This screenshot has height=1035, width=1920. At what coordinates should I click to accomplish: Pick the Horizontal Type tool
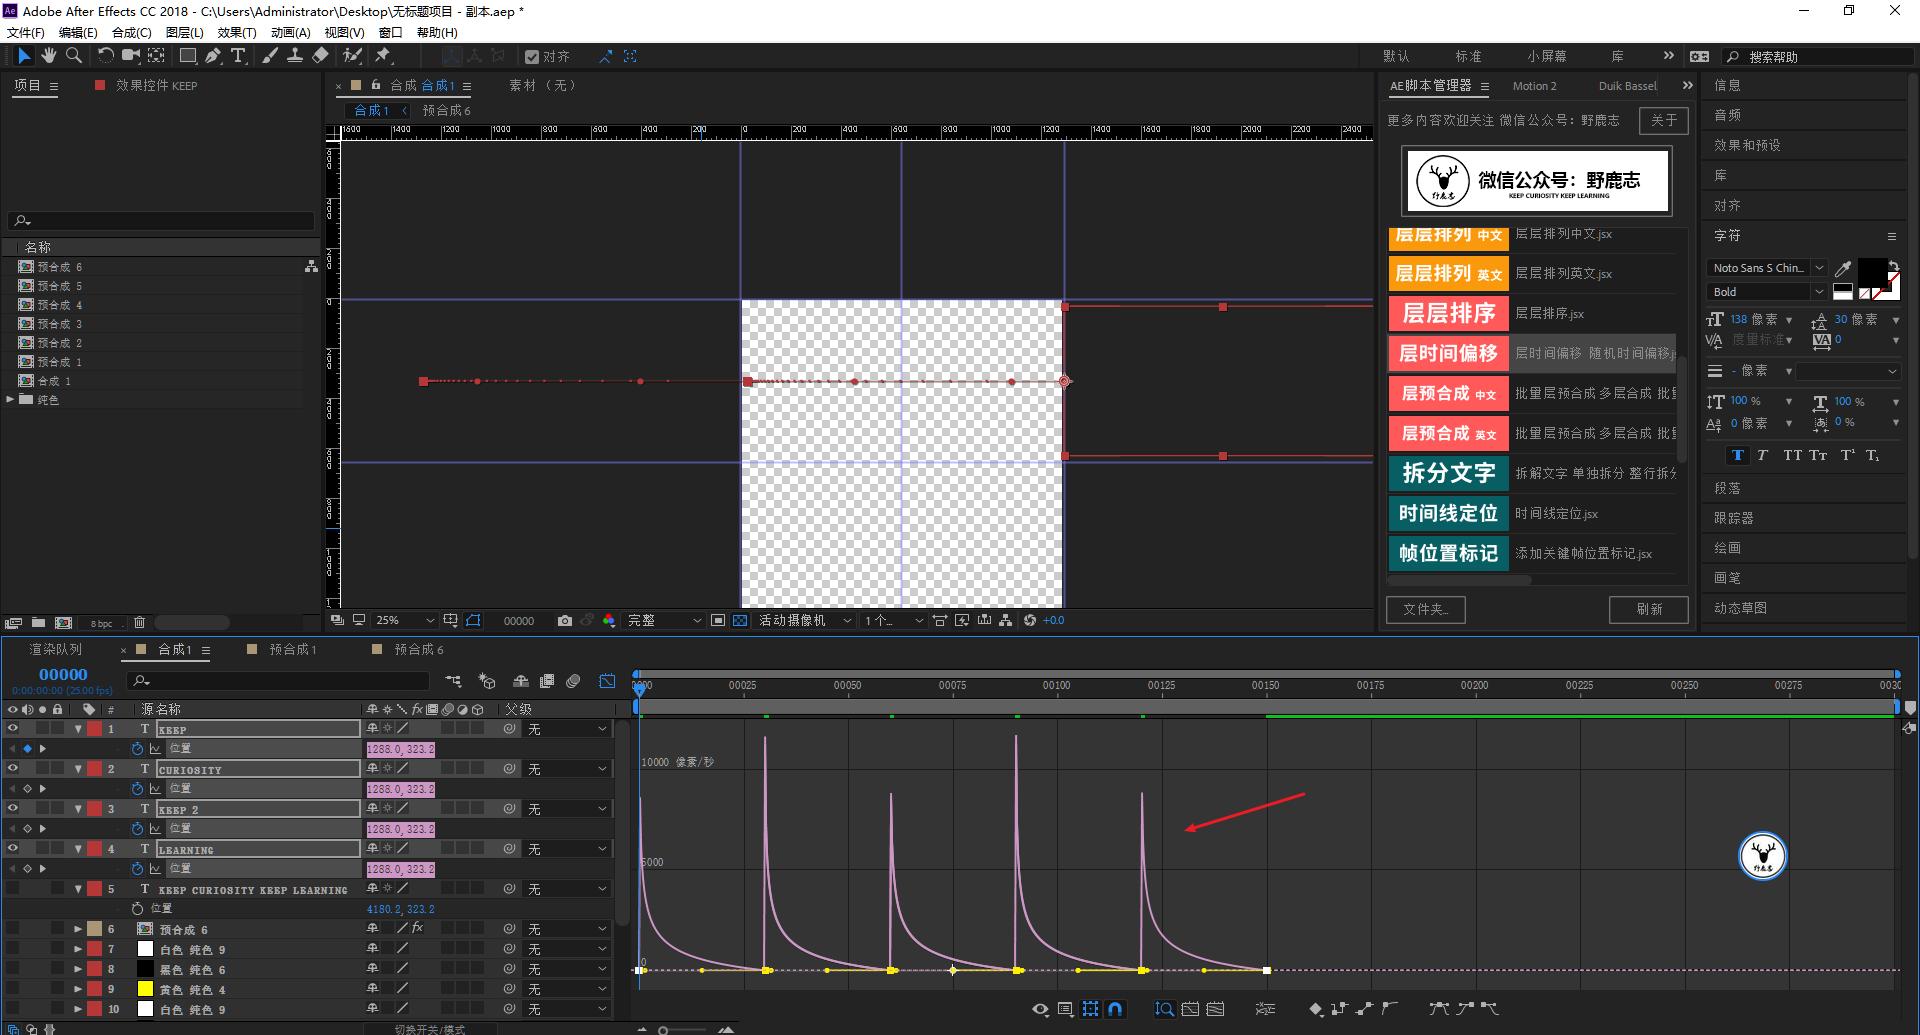(238, 56)
